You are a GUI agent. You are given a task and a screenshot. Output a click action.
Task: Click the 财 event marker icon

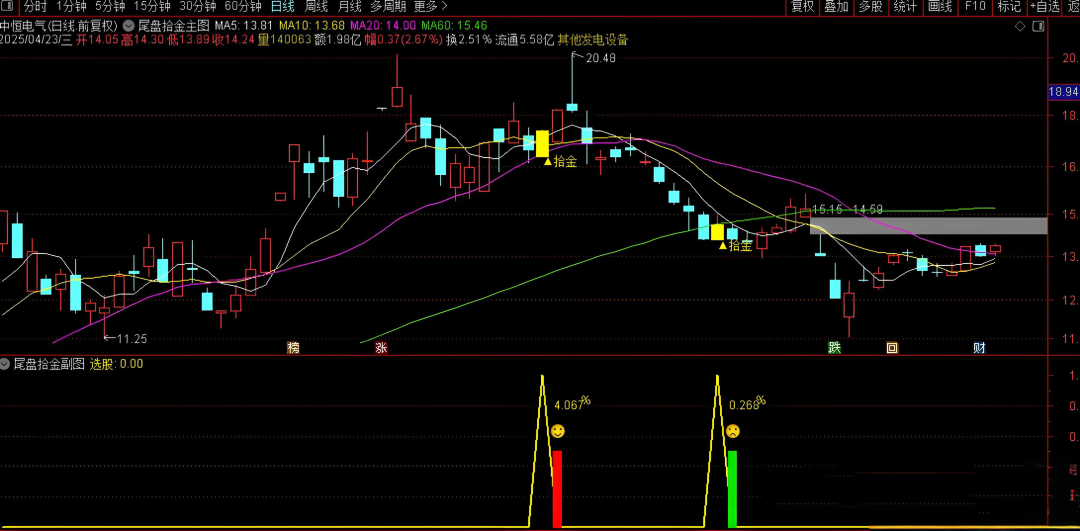pos(979,348)
